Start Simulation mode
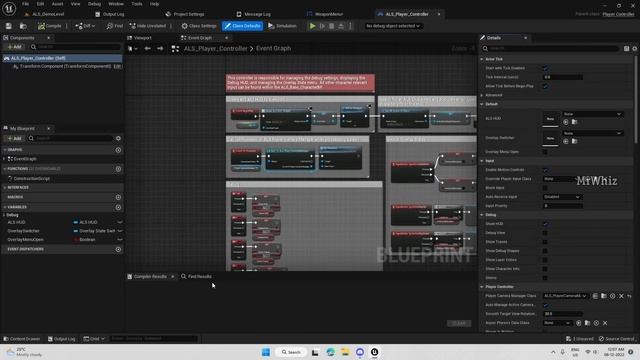The width and height of the screenshot is (640, 360). tap(282, 26)
